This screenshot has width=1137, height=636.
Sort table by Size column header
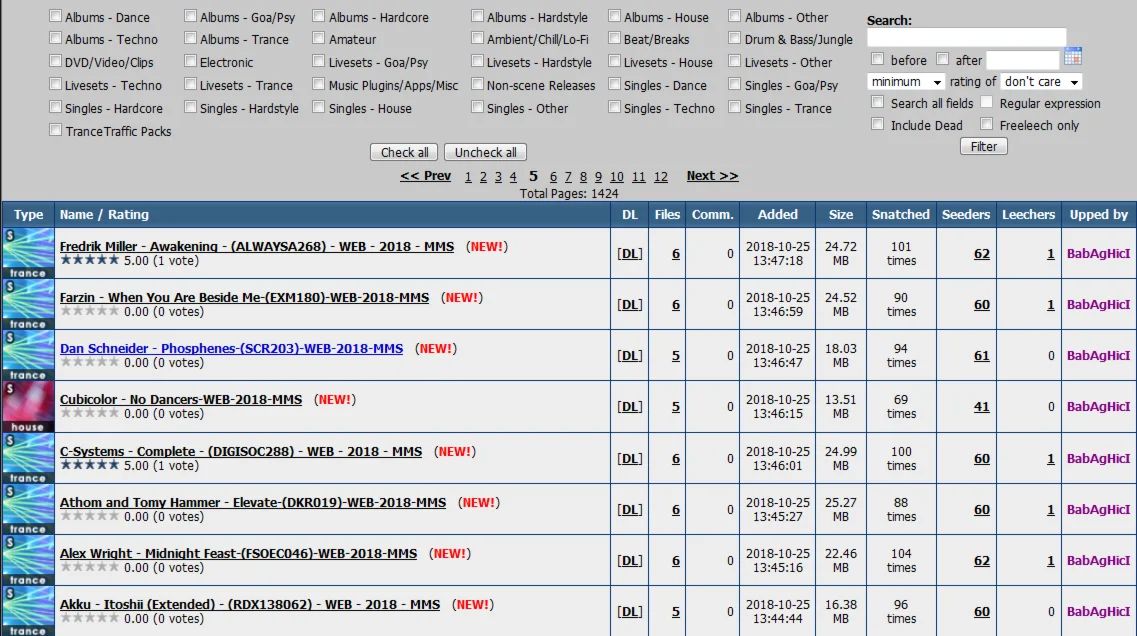pos(840,214)
